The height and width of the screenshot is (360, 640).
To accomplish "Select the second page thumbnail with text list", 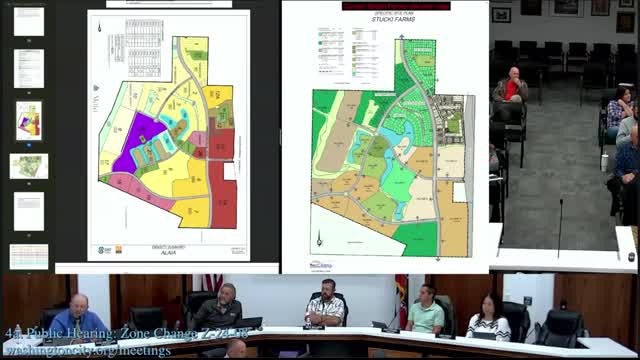I will point(29,69).
